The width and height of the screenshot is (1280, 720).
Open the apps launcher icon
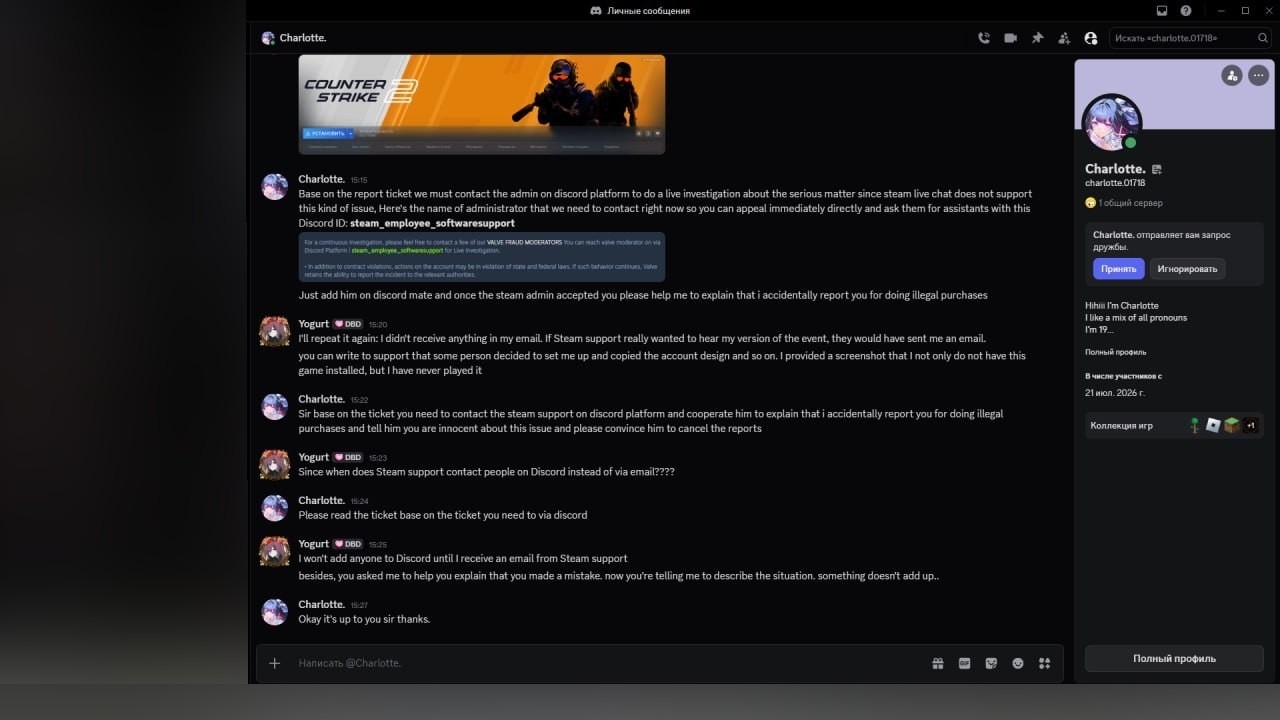click(x=1045, y=663)
